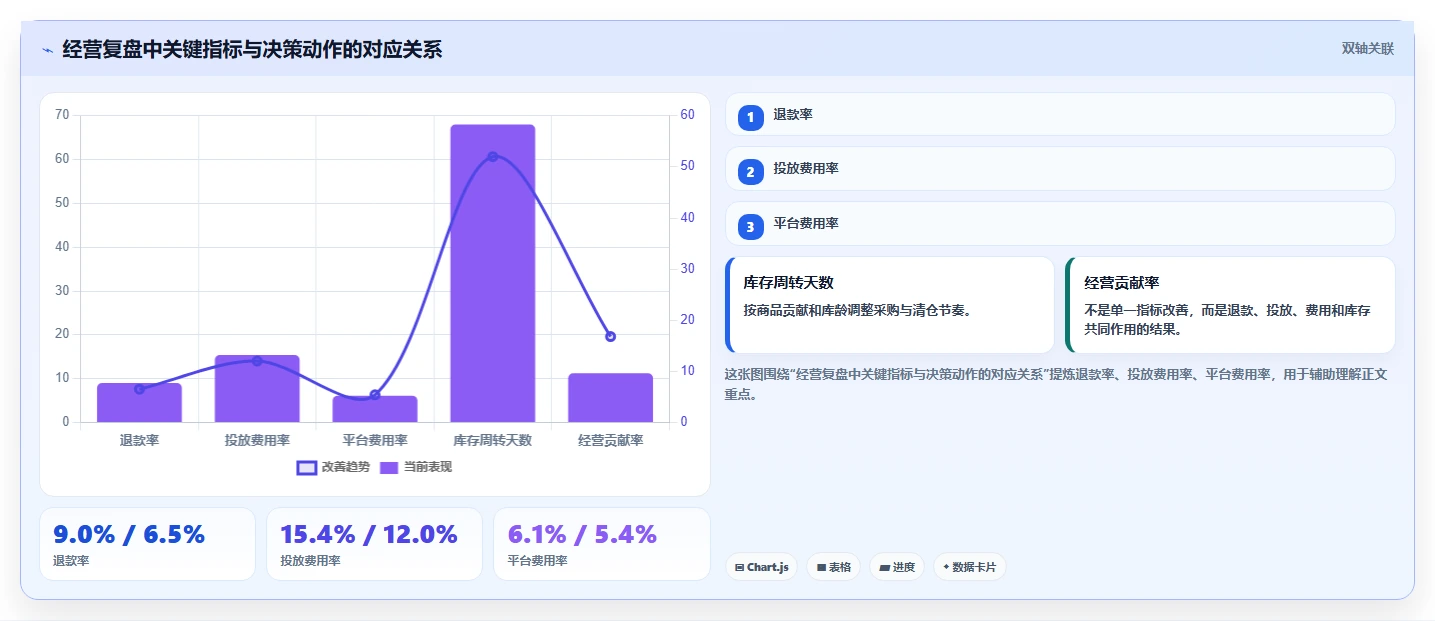Screen dimensions: 1435x621
Task: Click the description paragraph starting 这张图围绕
Action: click(1055, 384)
